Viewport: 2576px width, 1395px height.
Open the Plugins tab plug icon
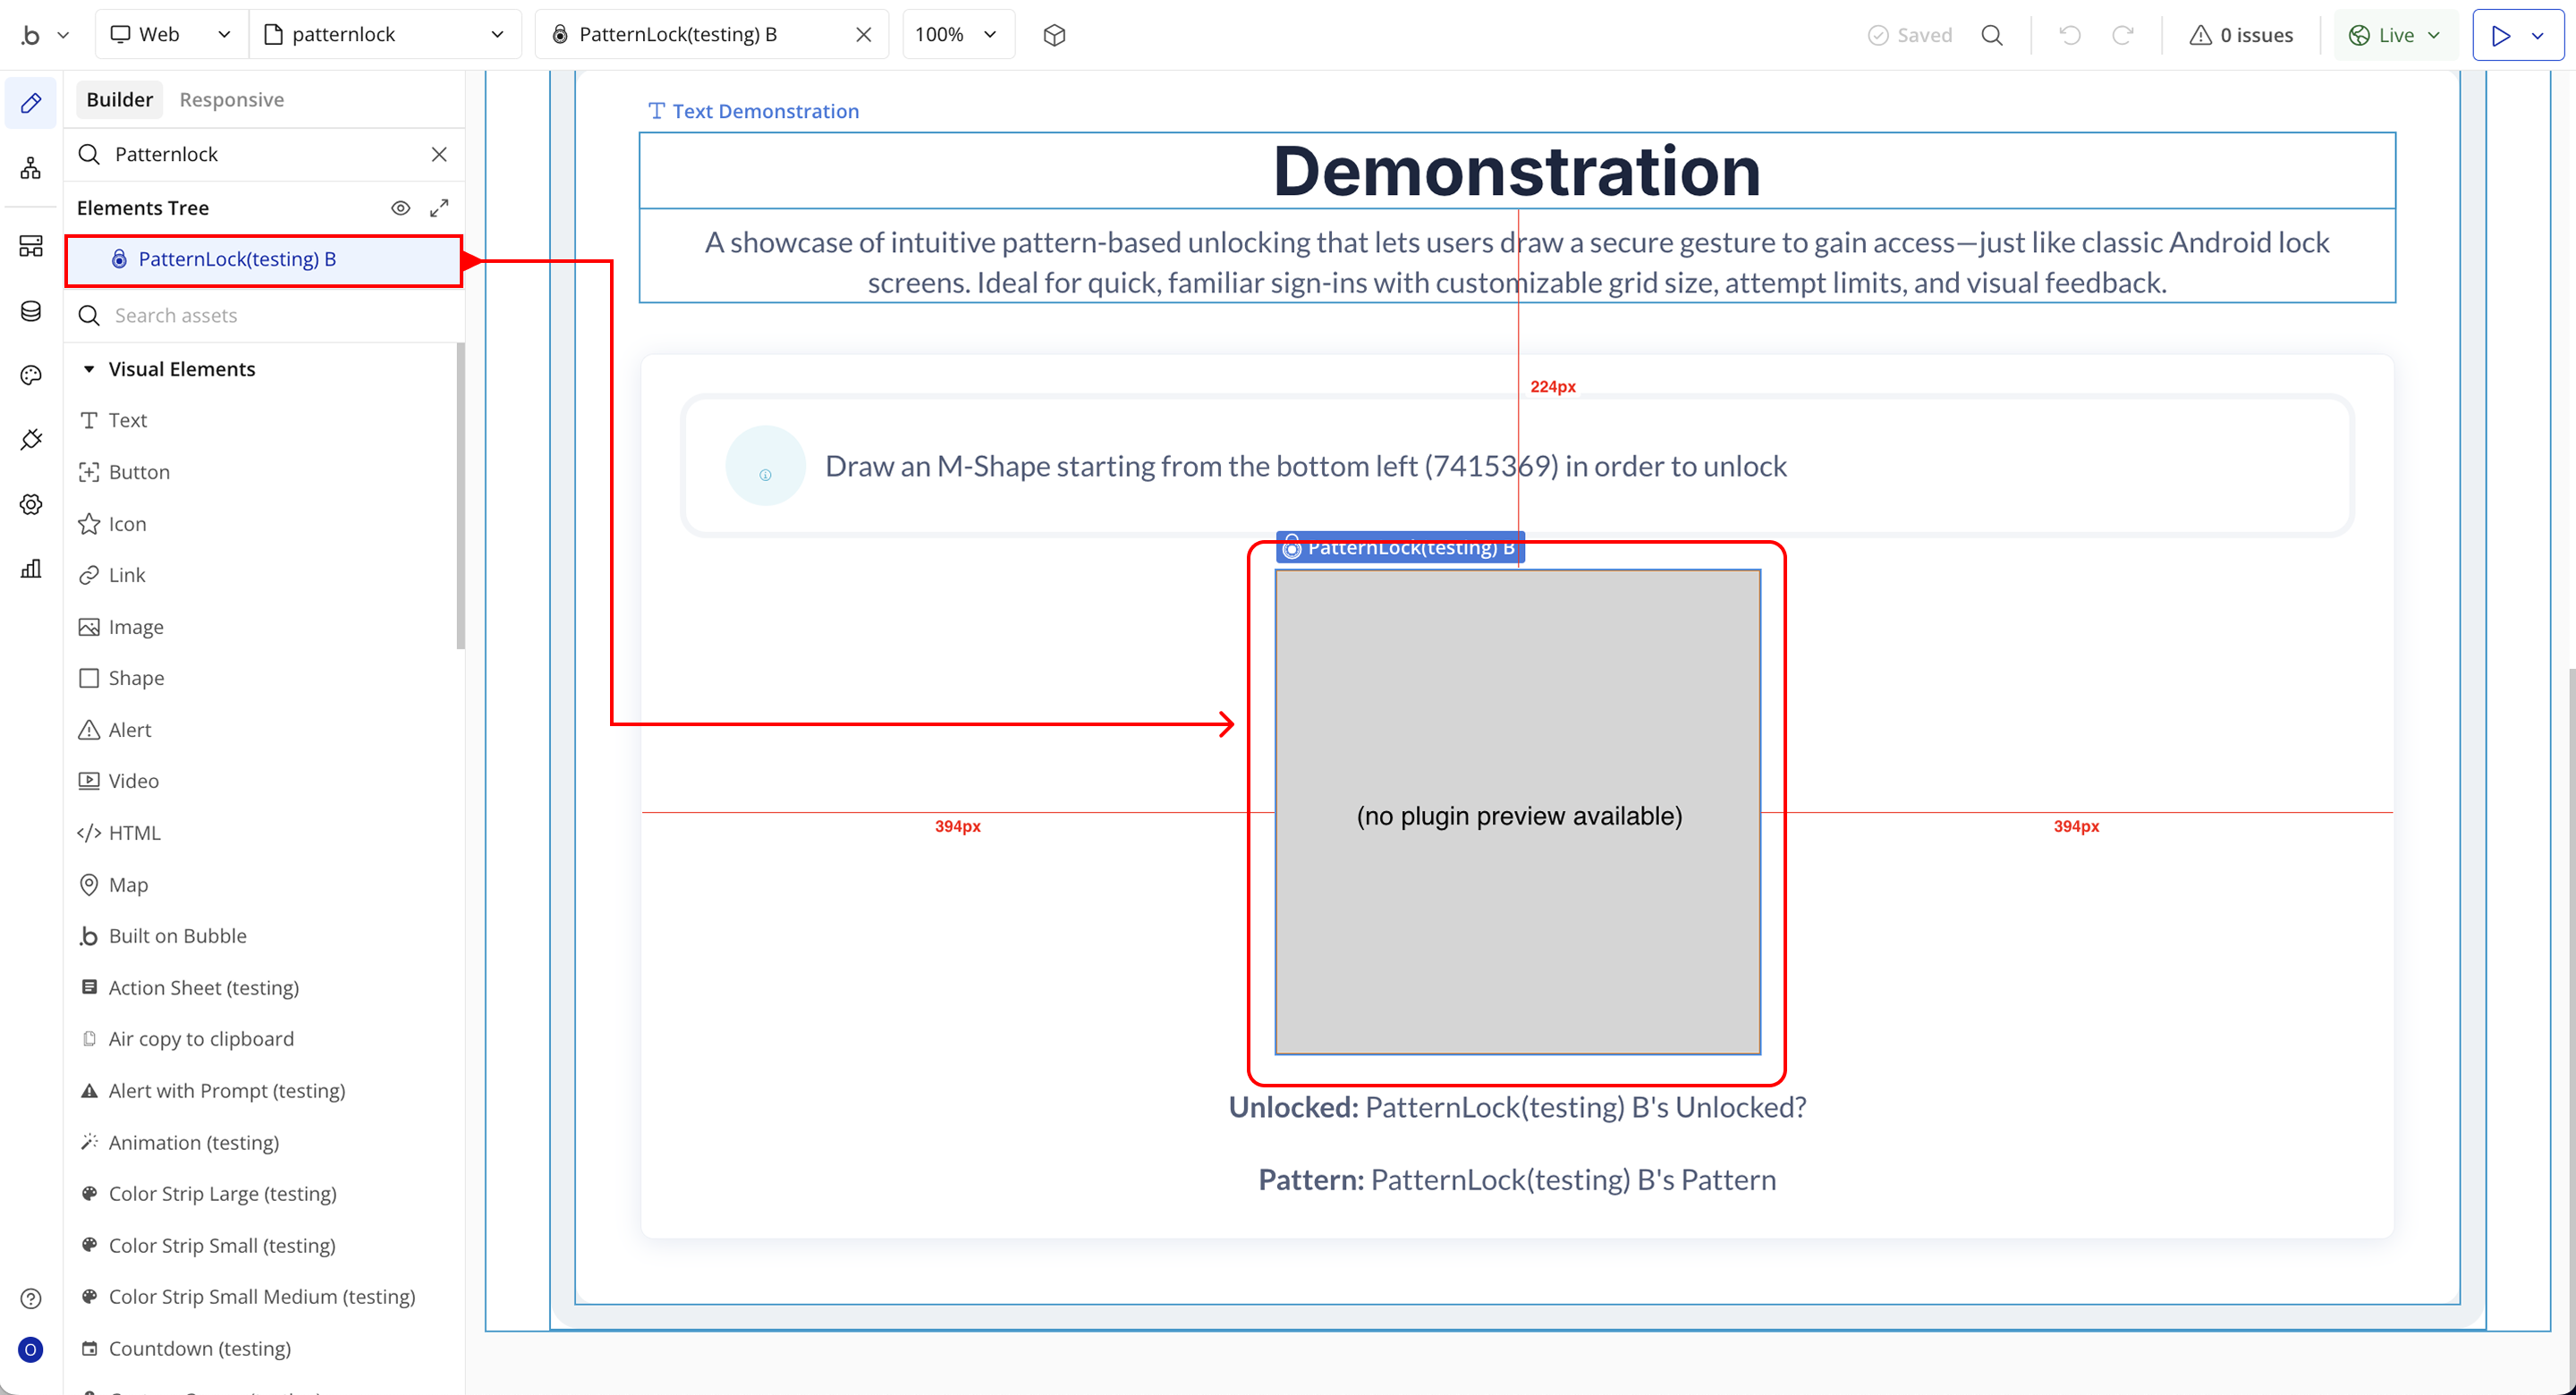pos(31,439)
